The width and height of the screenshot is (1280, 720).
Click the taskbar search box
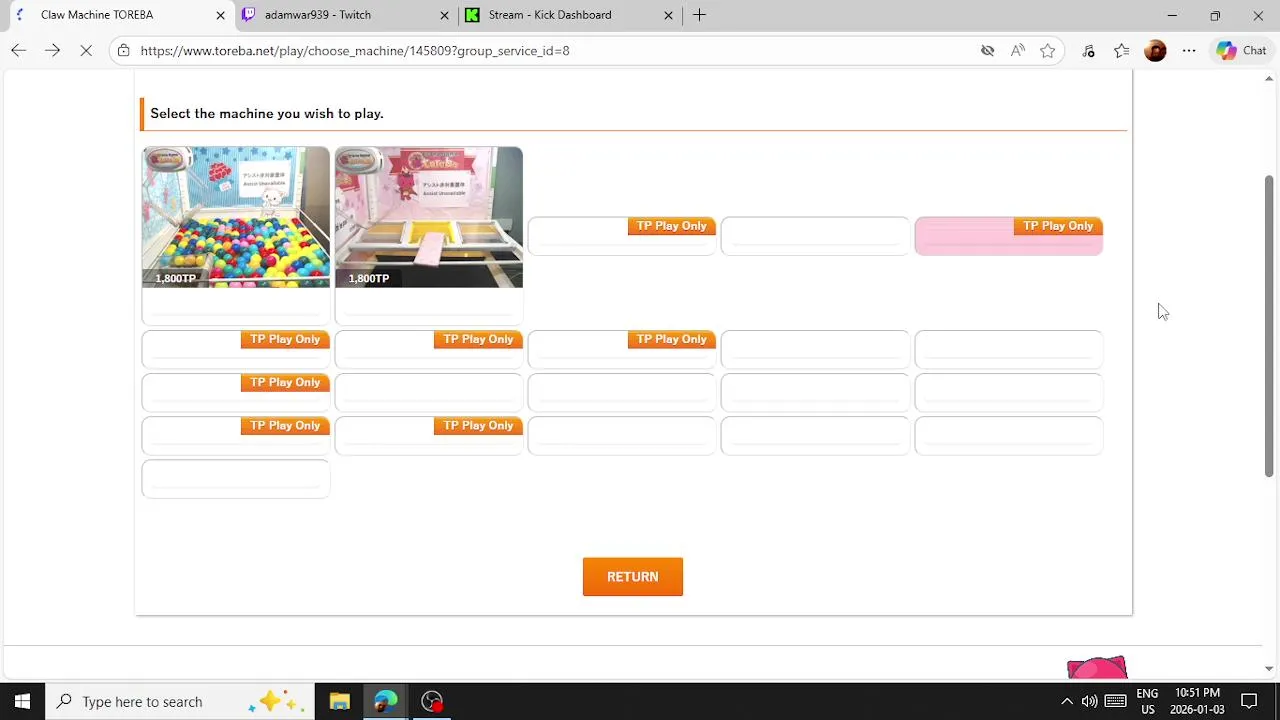tap(180, 701)
